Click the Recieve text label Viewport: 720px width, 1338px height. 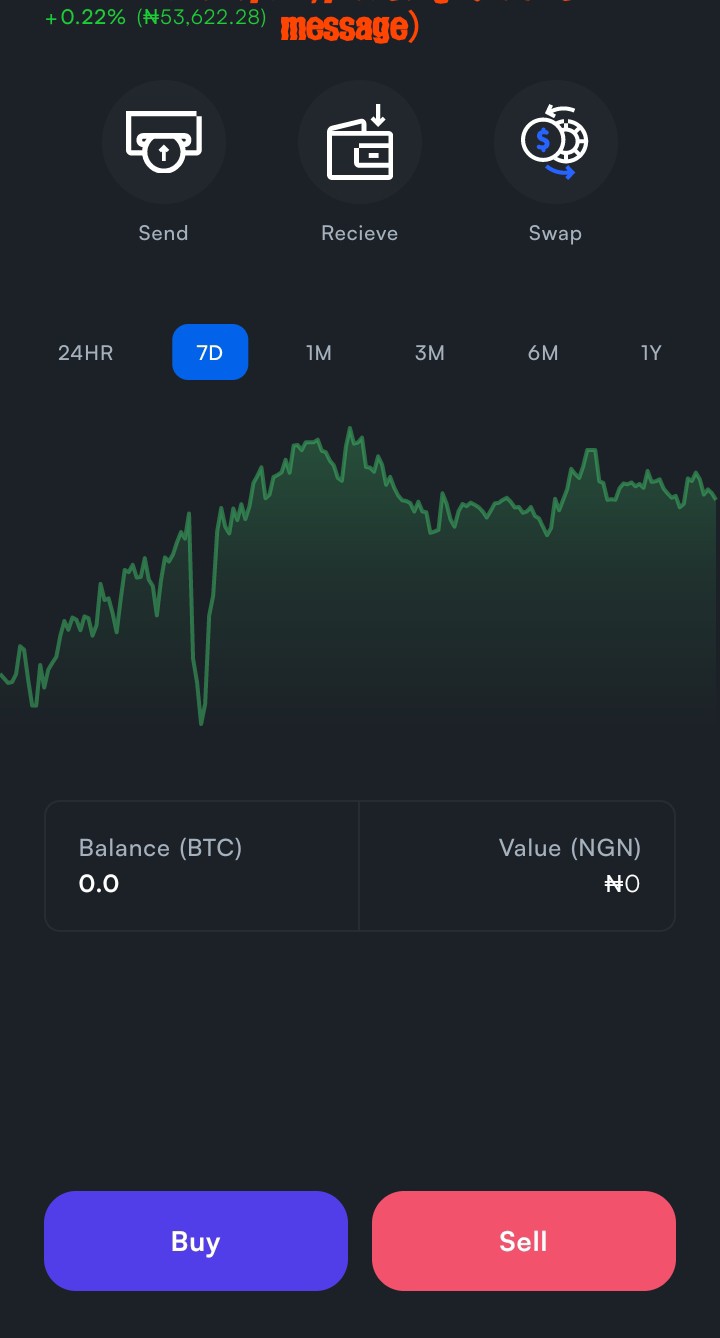pos(359,233)
